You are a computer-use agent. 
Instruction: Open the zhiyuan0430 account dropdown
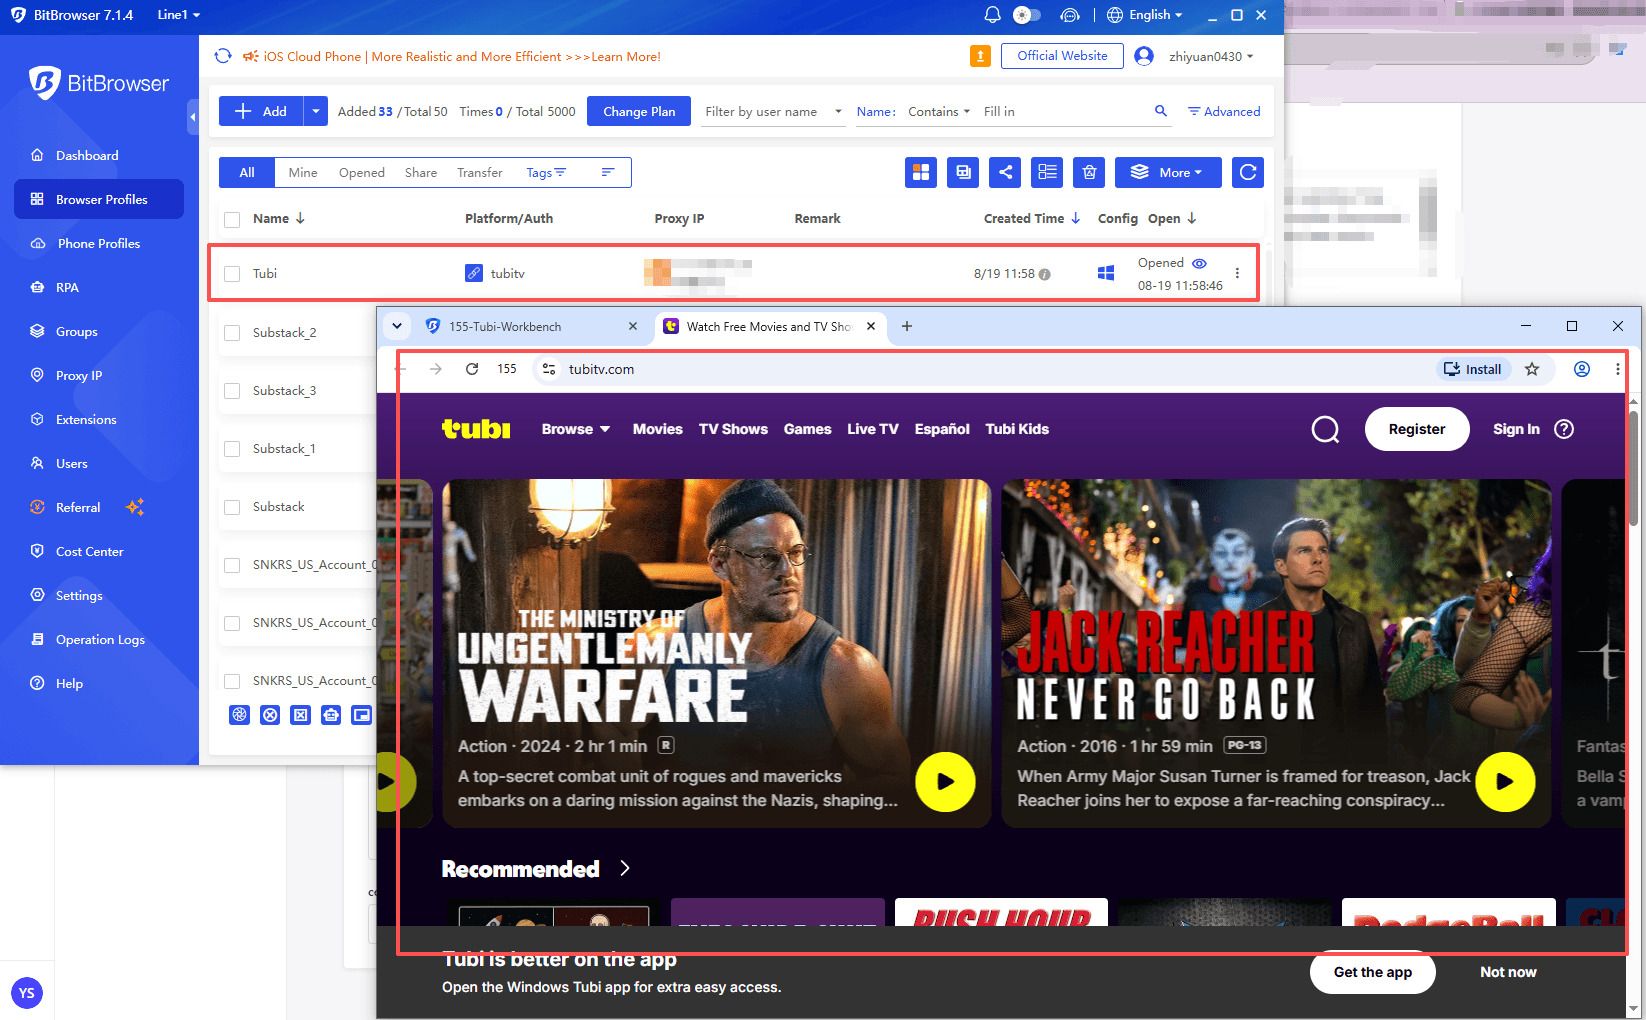click(x=1210, y=57)
